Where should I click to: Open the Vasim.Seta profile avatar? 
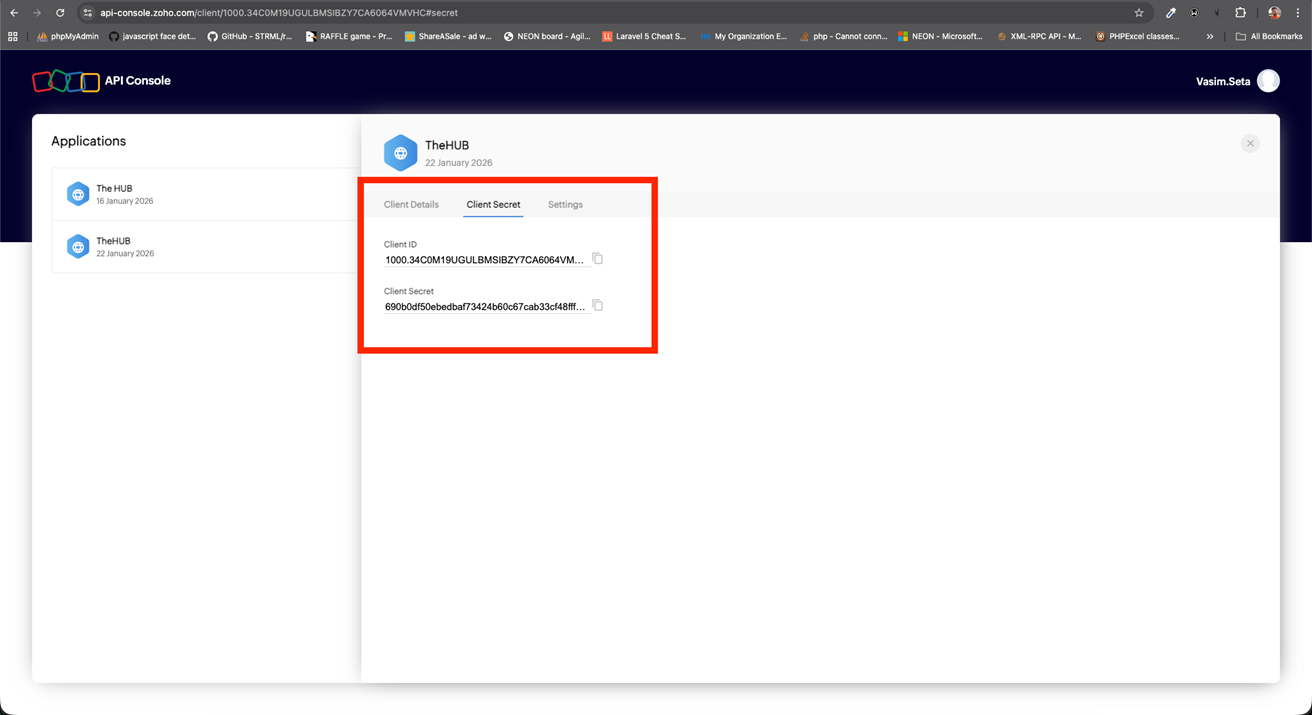tap(1268, 81)
